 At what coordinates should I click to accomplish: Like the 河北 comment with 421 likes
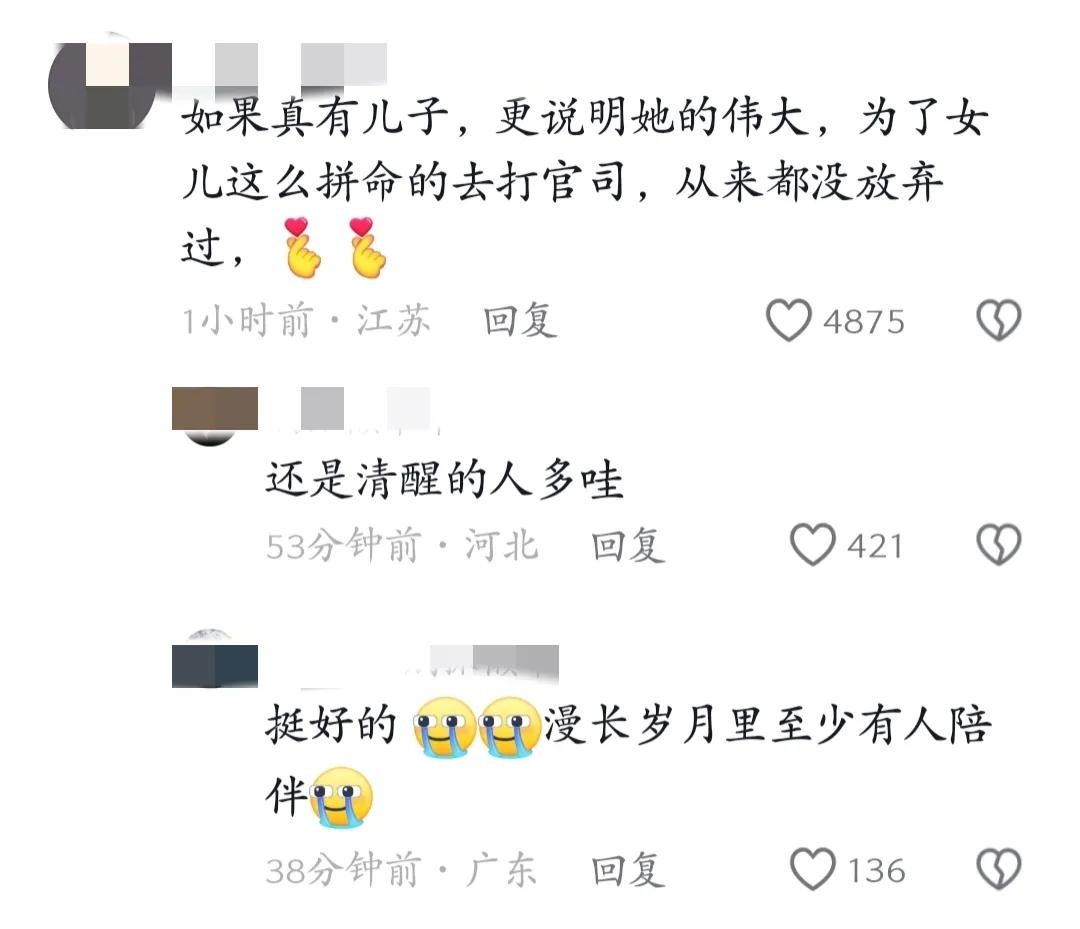813,545
